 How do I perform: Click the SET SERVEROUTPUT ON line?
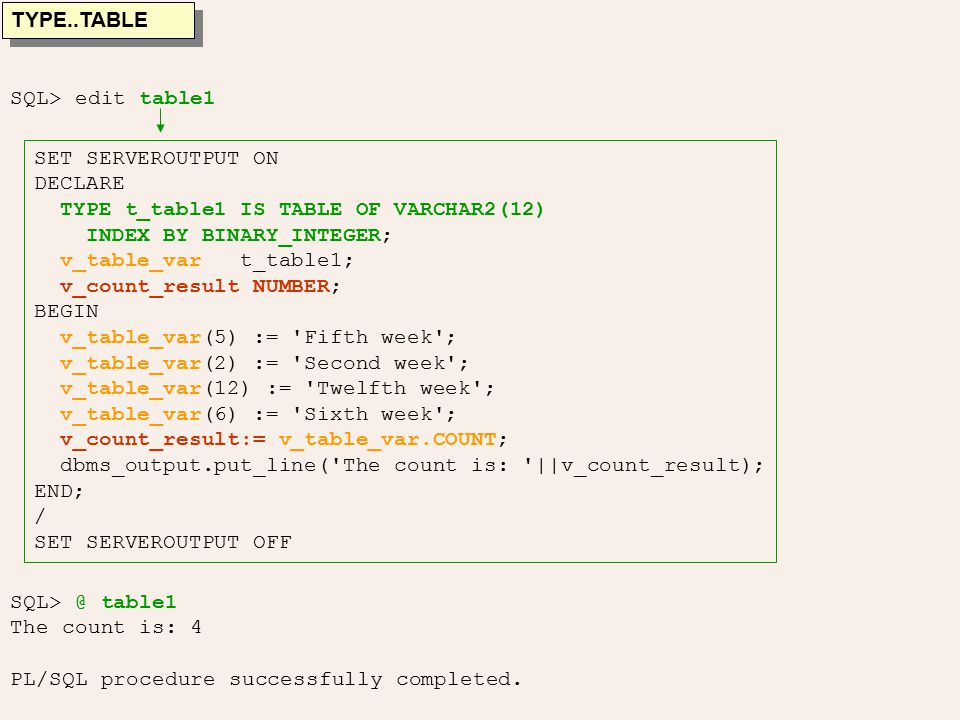coord(156,159)
